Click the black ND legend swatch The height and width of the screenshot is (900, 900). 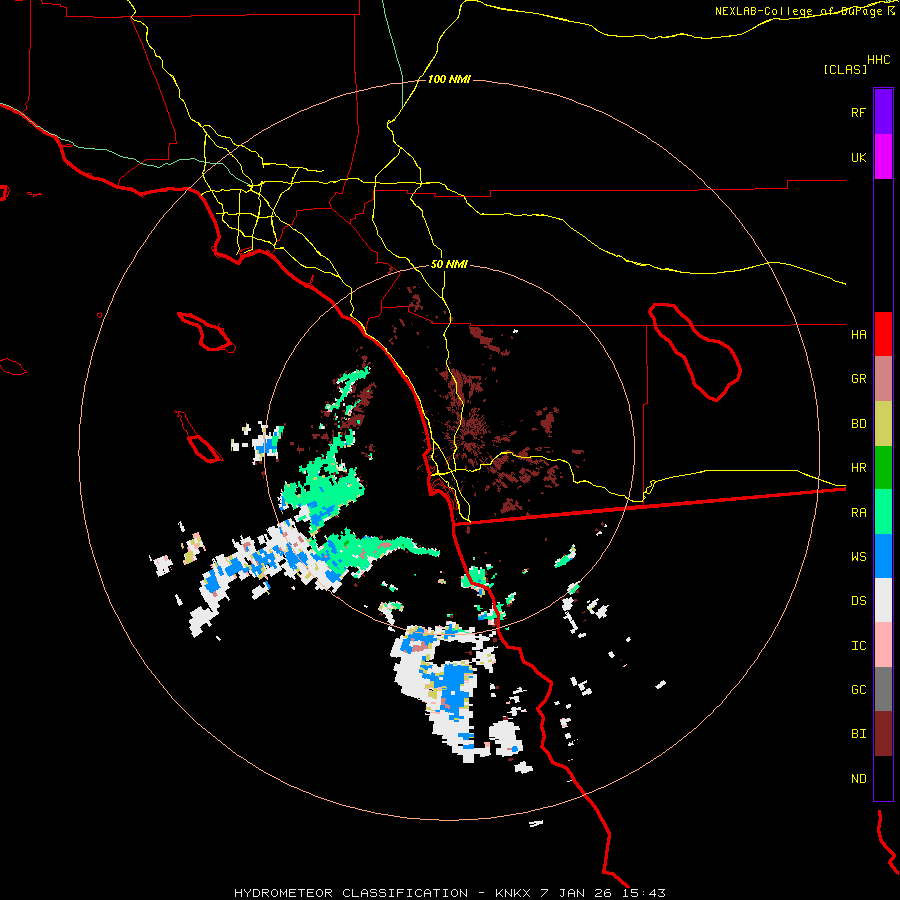883,778
